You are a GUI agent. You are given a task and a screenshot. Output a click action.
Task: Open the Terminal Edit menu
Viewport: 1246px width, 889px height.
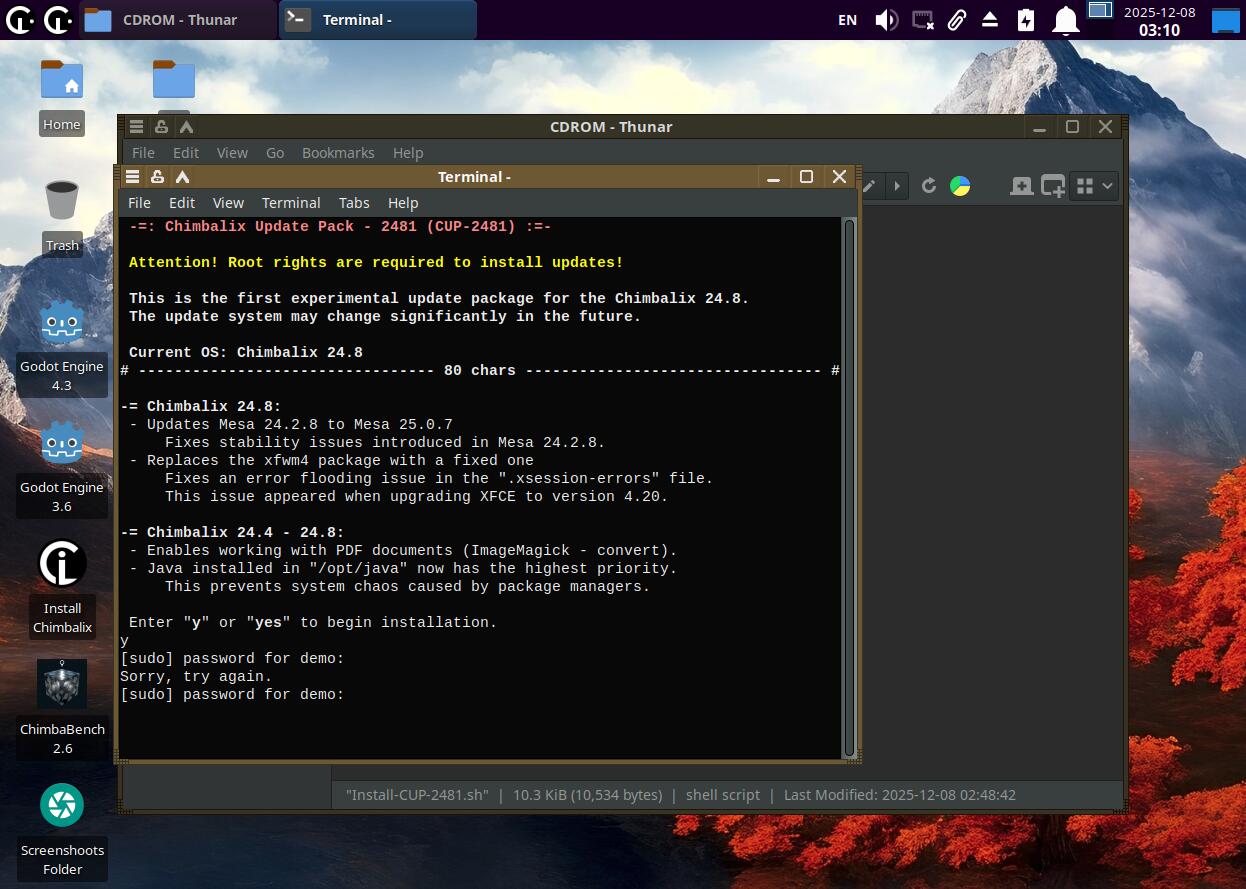point(182,203)
